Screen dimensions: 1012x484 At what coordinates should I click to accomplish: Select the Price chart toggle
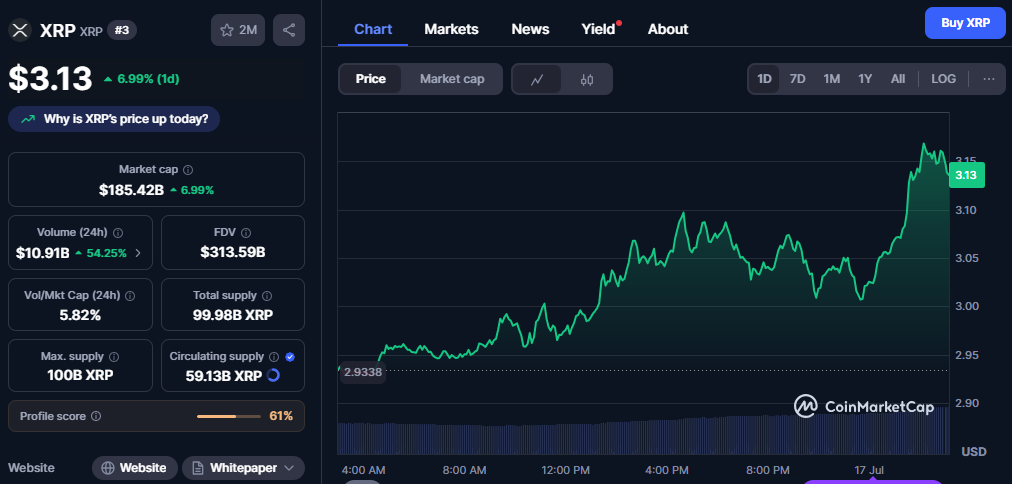tap(370, 79)
